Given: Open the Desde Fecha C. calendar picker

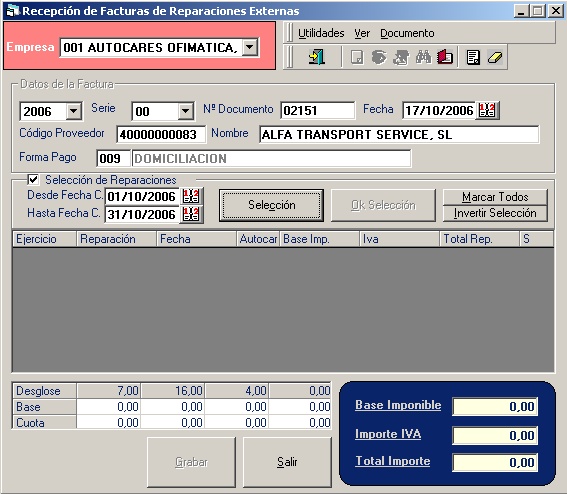Looking at the screenshot, I should click(x=191, y=196).
